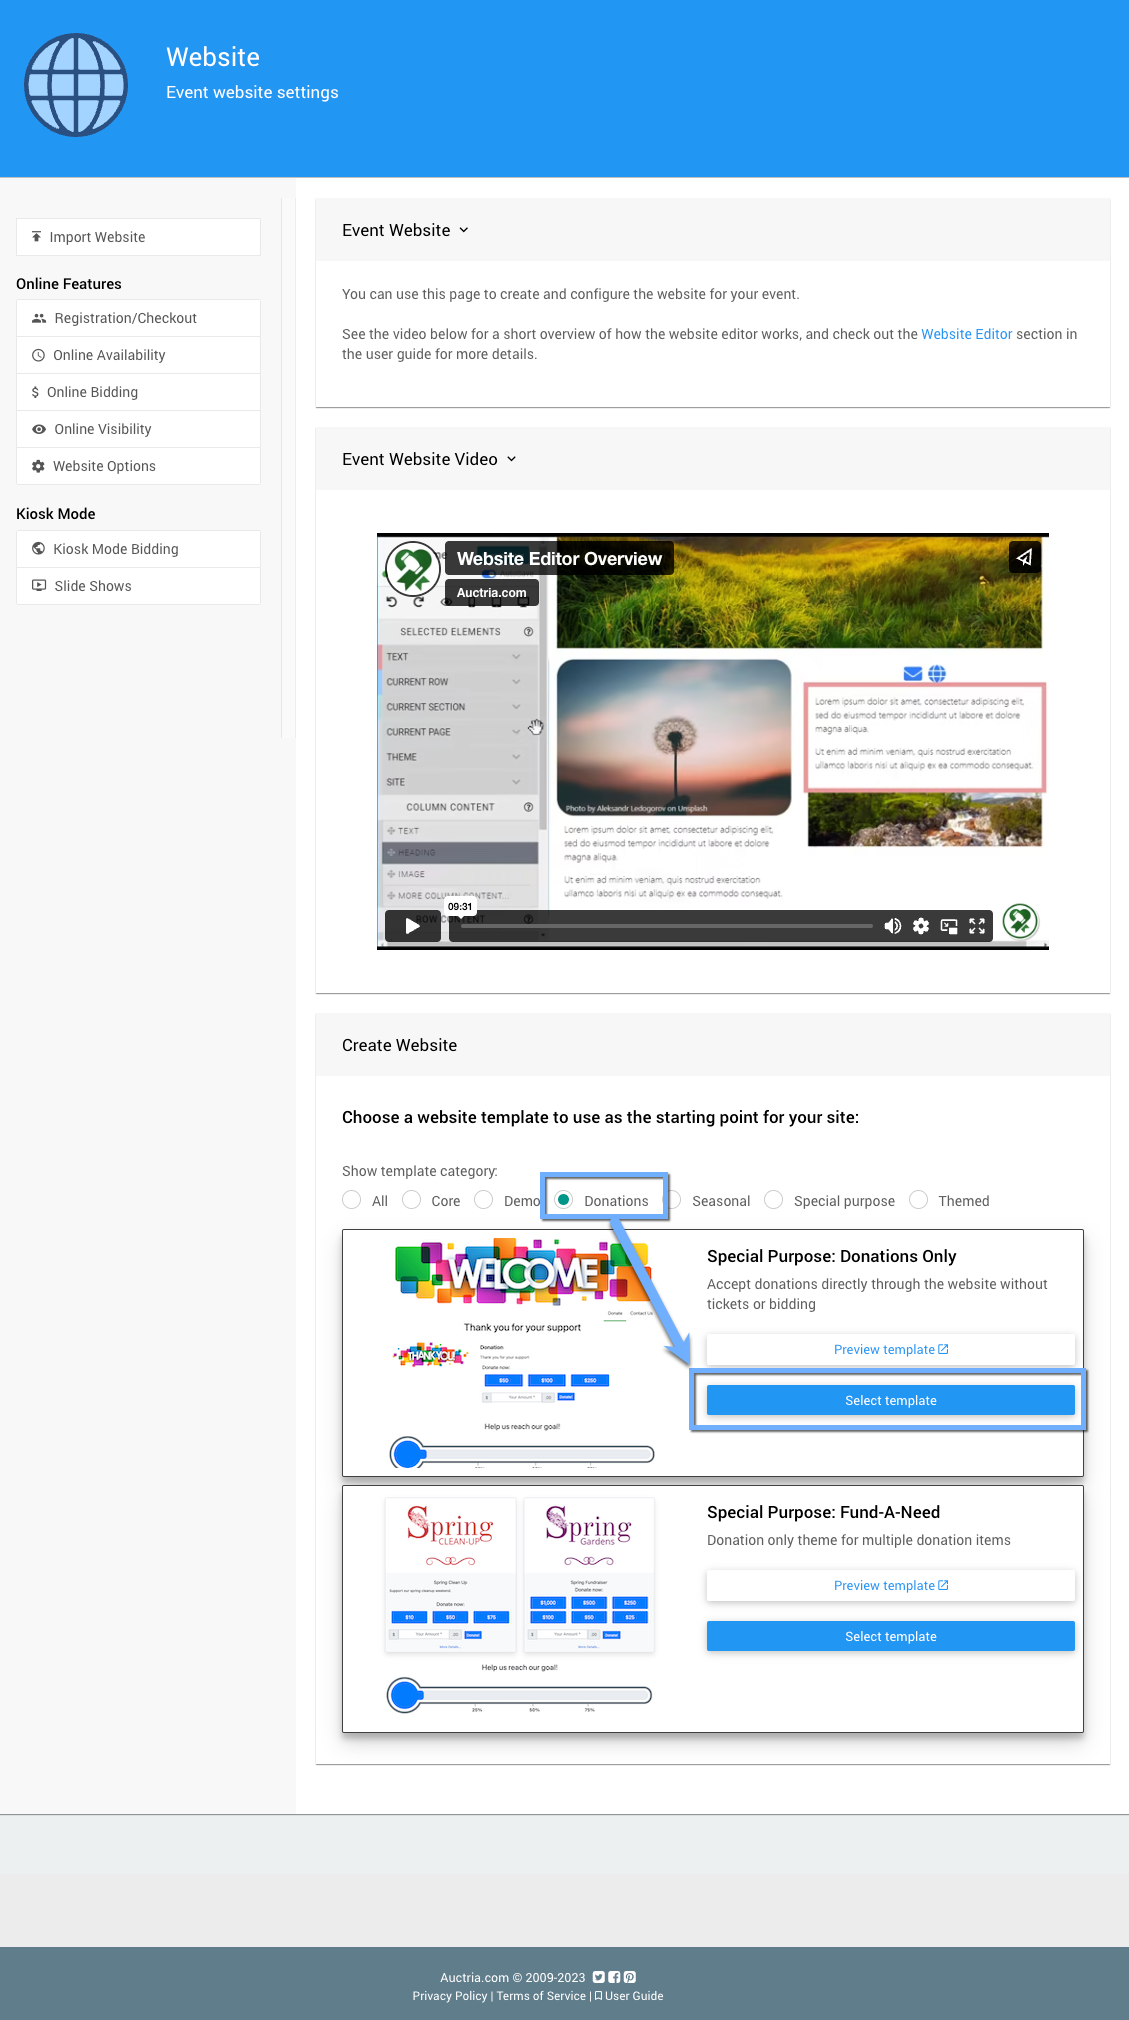The width and height of the screenshot is (1129, 2020).
Task: Open the Facebook icon in the footer
Action: coord(614,1977)
